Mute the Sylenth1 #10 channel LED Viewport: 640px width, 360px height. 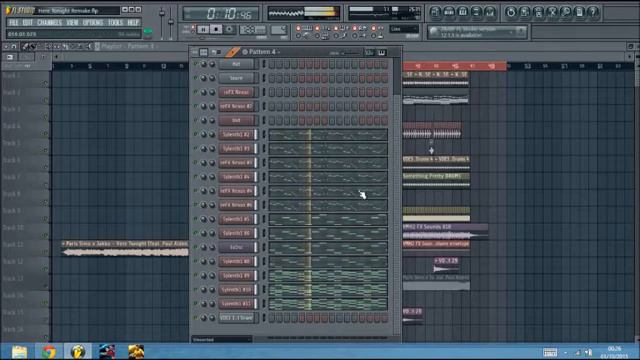(196, 289)
